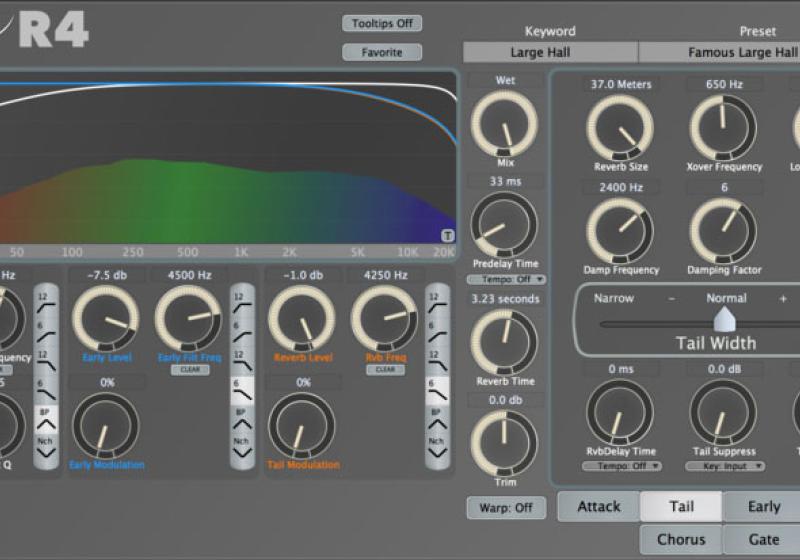Switch to the Gate tab
Image resolution: width=800 pixels, height=560 pixels.
pyautogui.click(x=763, y=540)
